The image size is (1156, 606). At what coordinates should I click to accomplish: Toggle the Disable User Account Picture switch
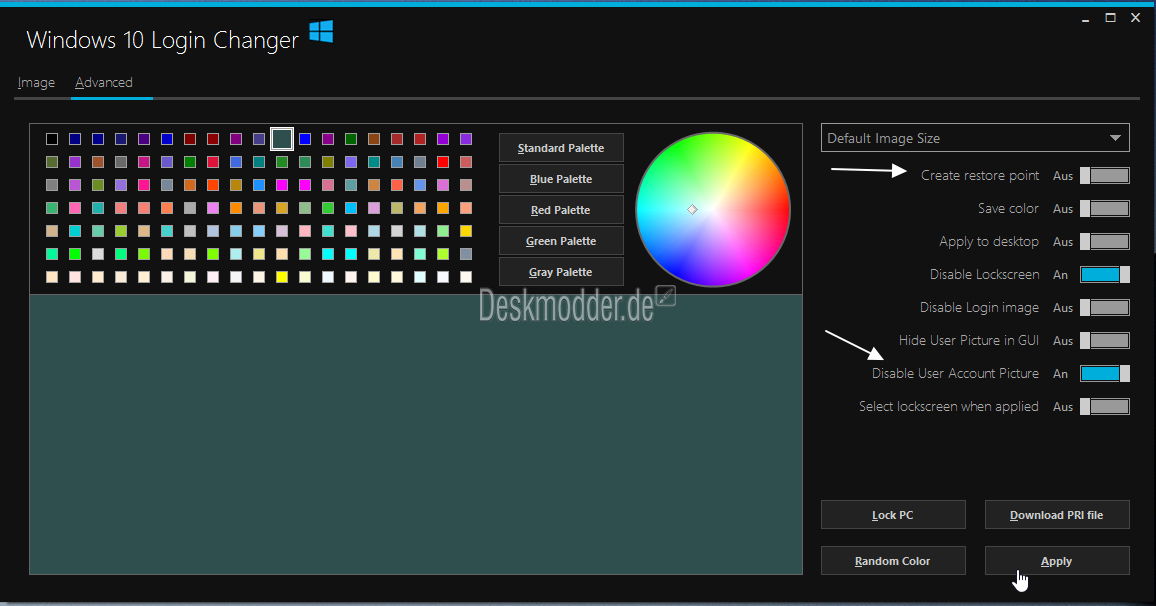(1104, 373)
